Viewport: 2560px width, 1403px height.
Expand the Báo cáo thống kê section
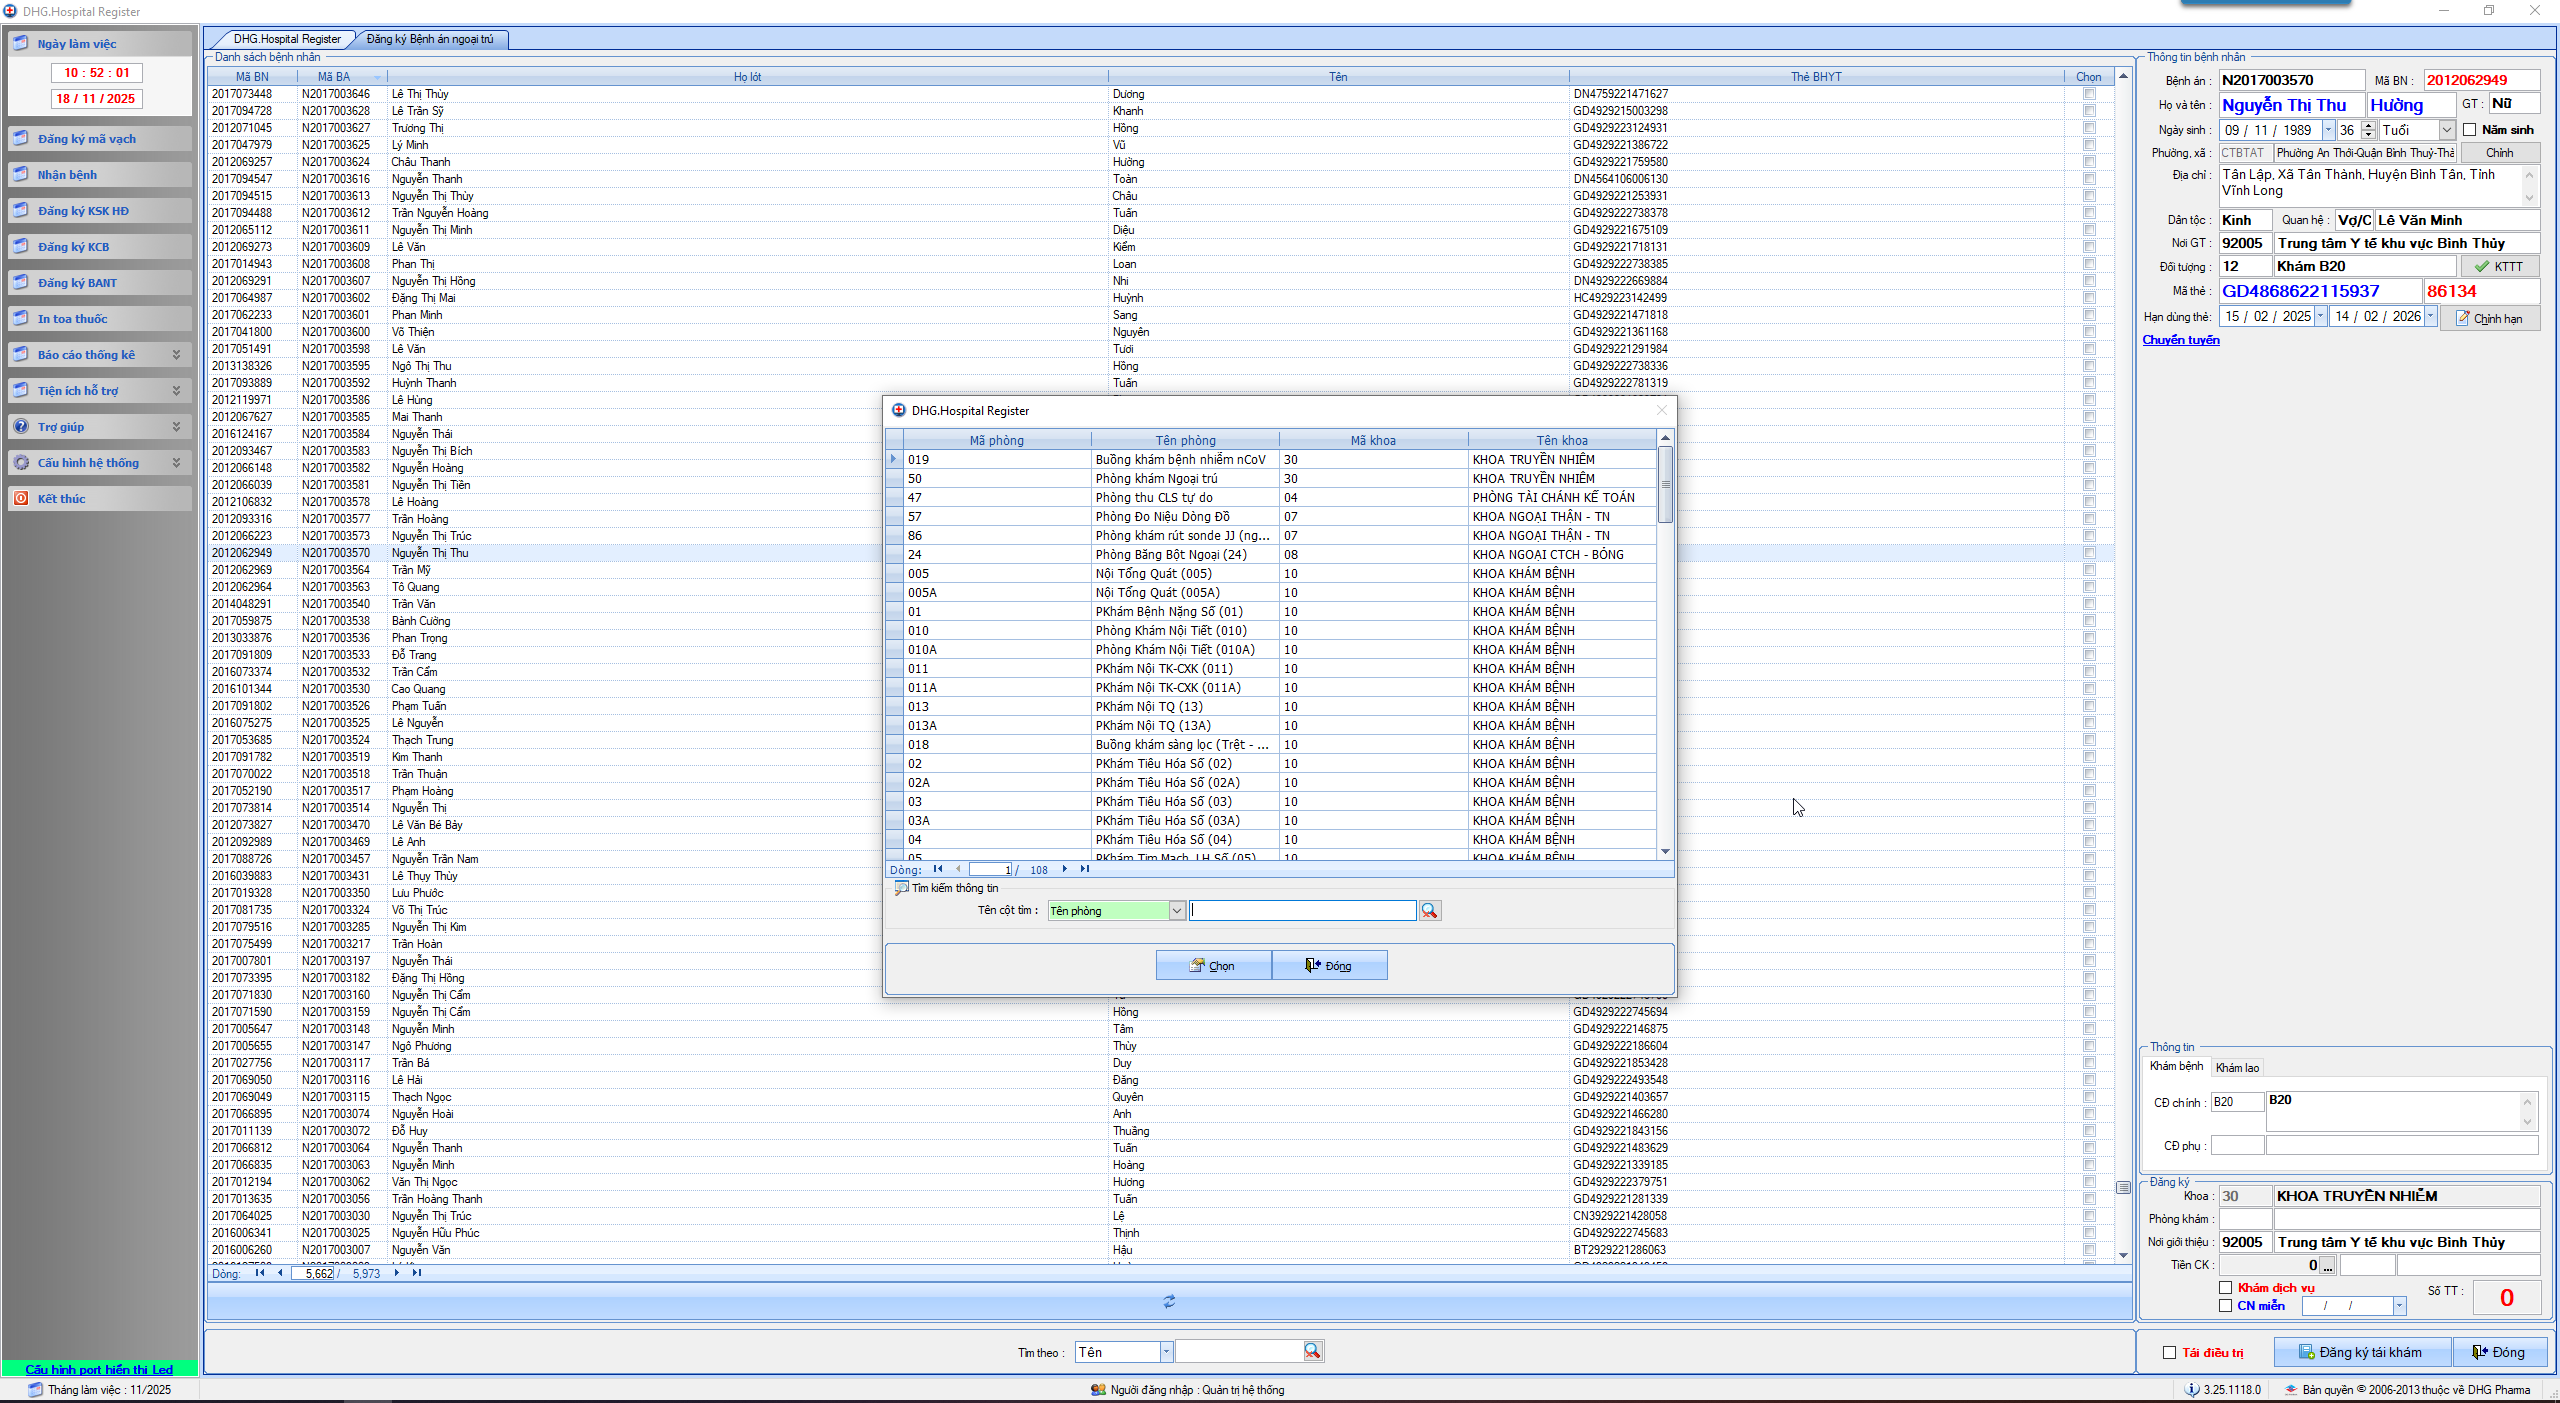pos(177,355)
